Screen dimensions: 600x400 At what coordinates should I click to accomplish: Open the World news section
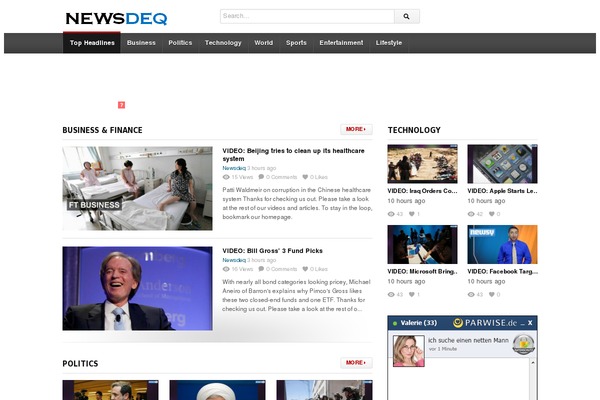point(264,43)
